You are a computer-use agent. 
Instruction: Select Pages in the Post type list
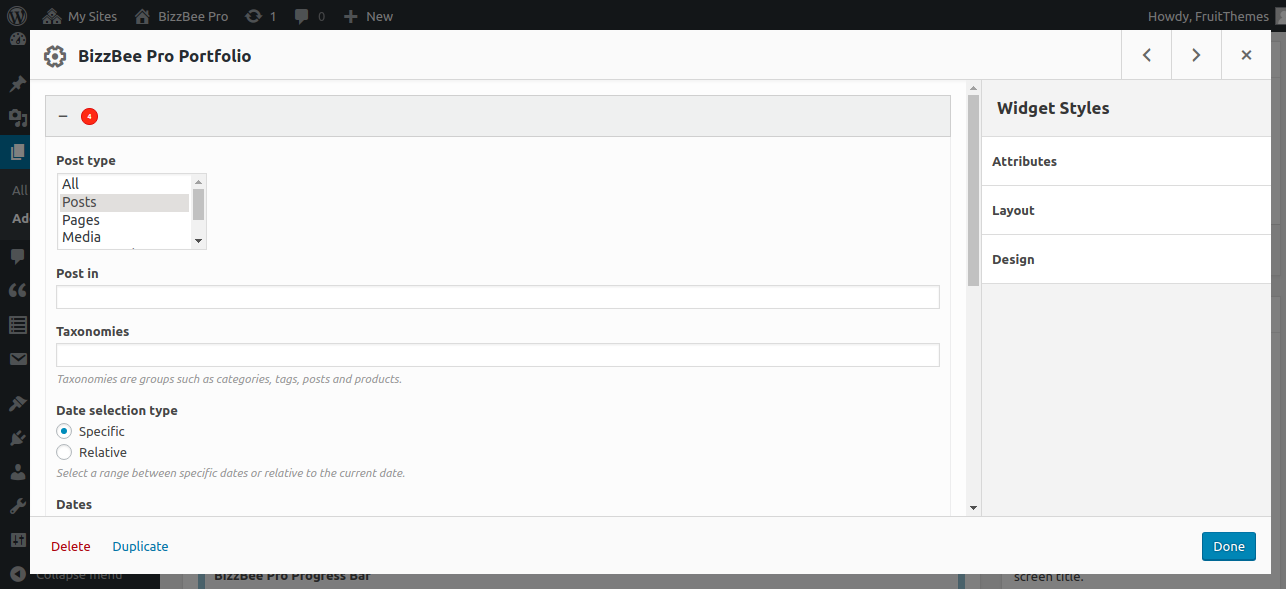124,220
